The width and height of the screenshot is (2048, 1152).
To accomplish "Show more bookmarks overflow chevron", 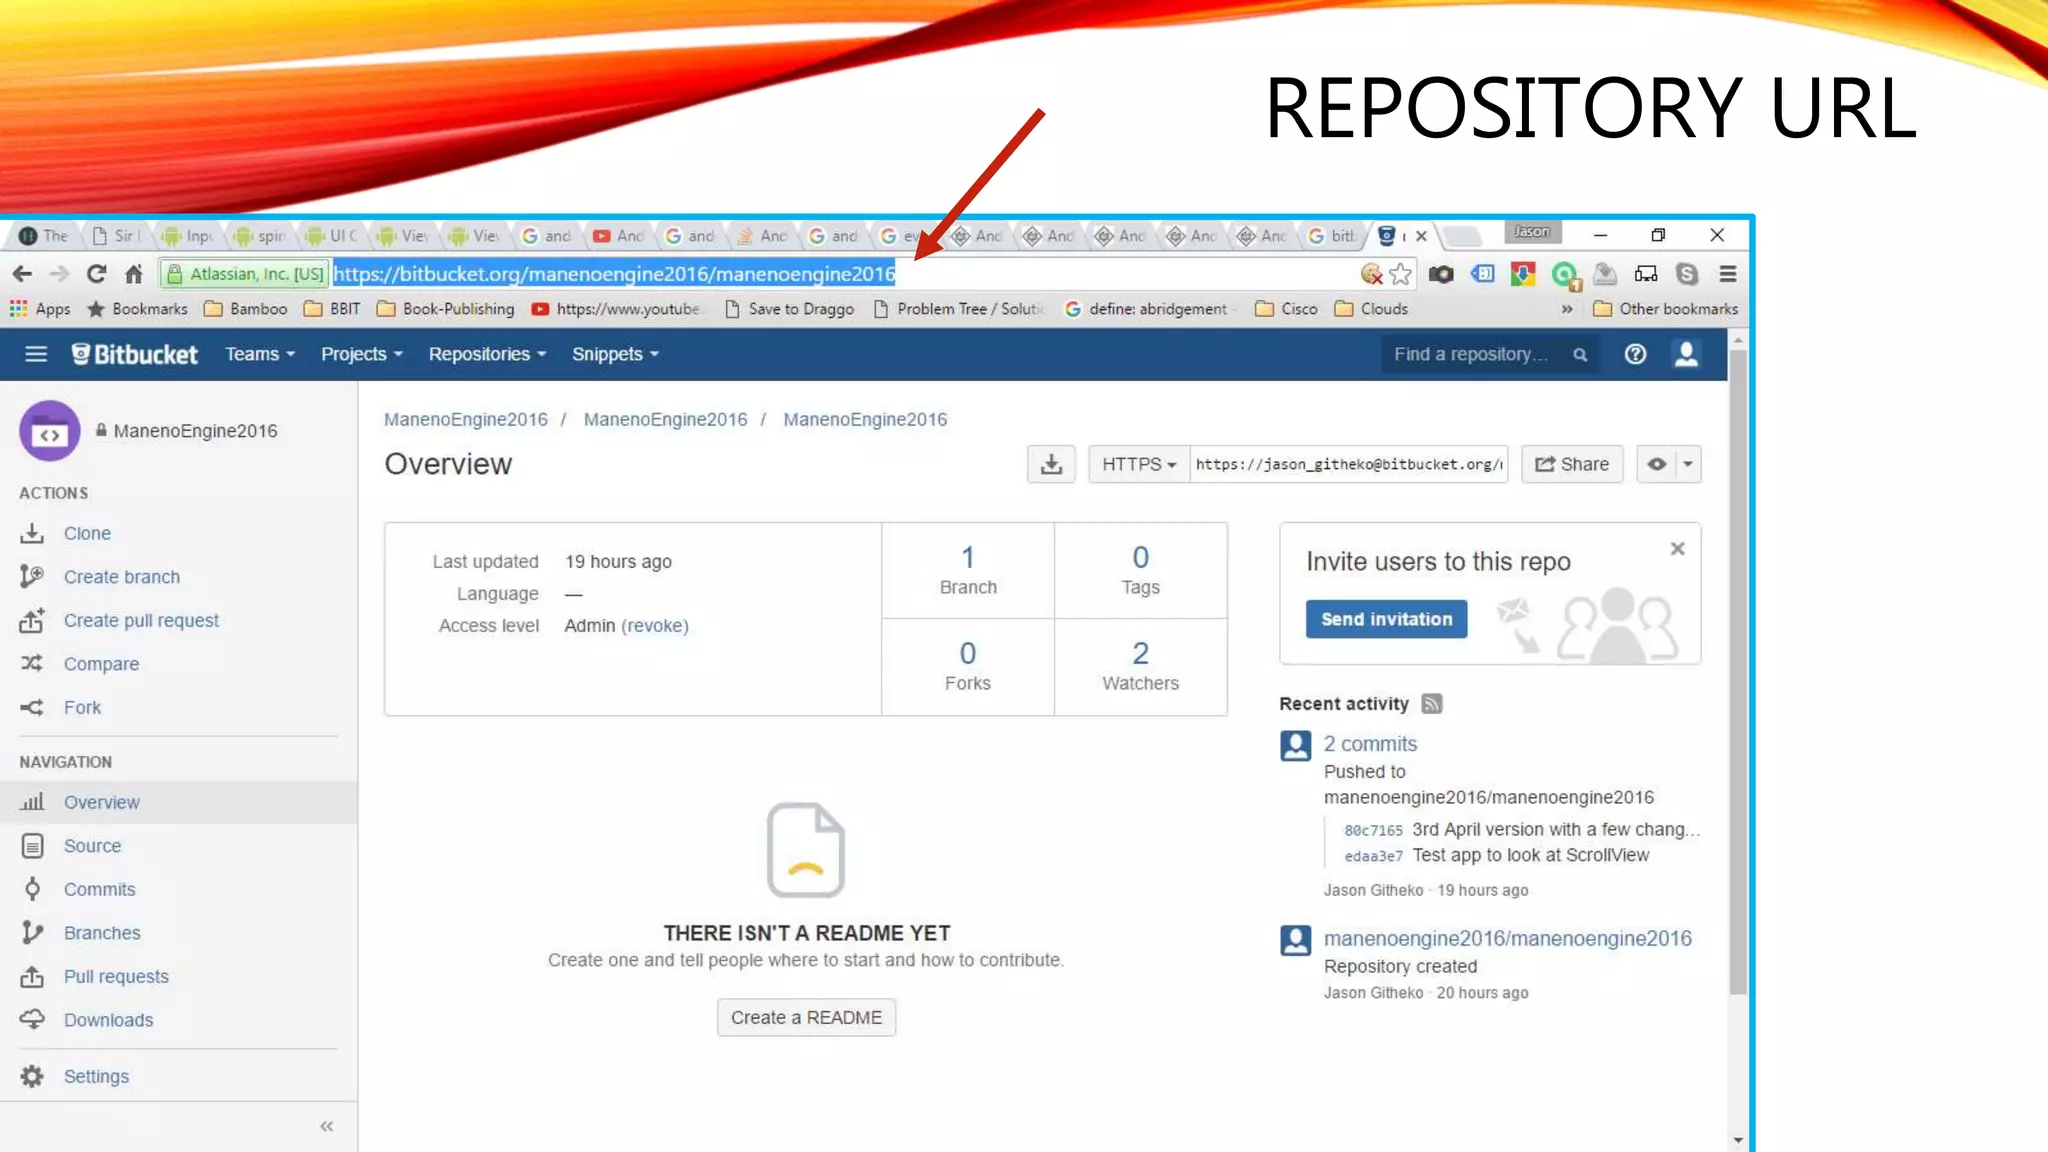I will (1567, 309).
